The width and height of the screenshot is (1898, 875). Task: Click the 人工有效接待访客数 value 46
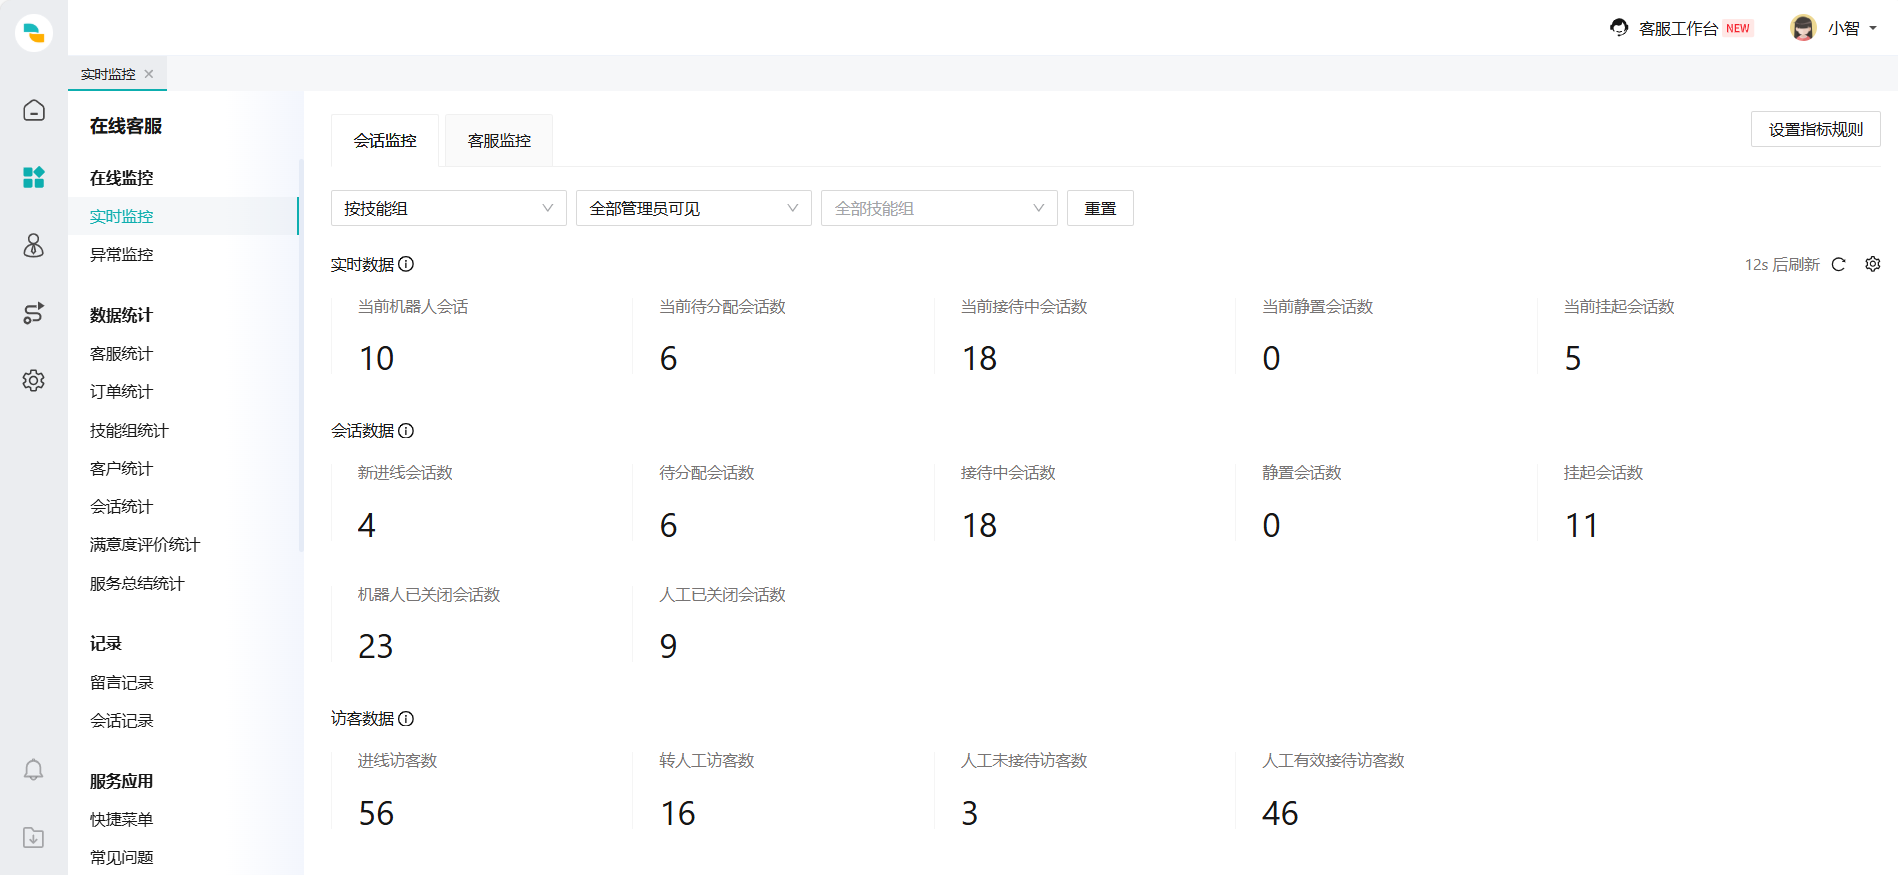click(x=1280, y=813)
